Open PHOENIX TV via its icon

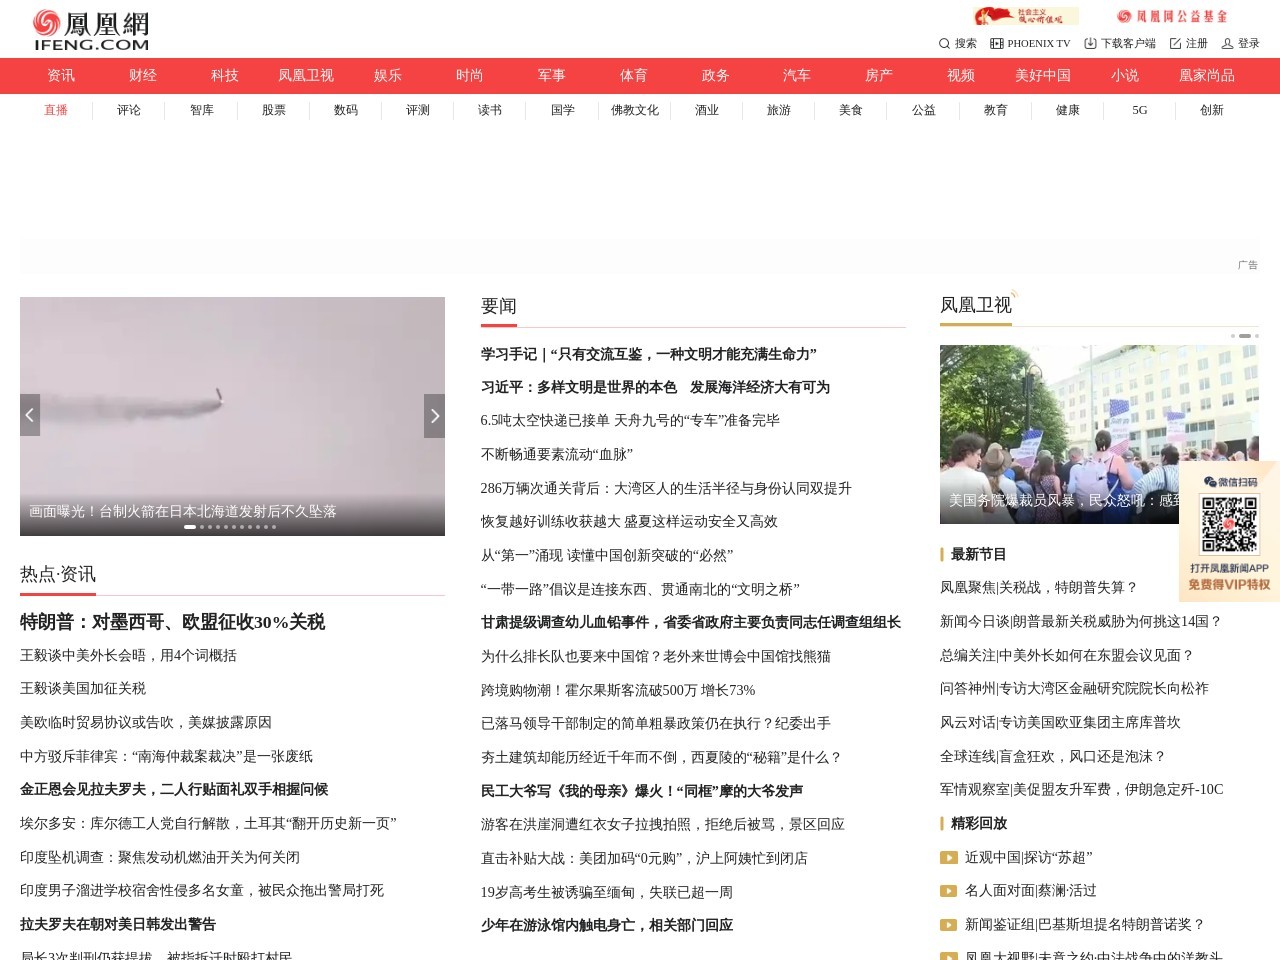click(x=996, y=43)
